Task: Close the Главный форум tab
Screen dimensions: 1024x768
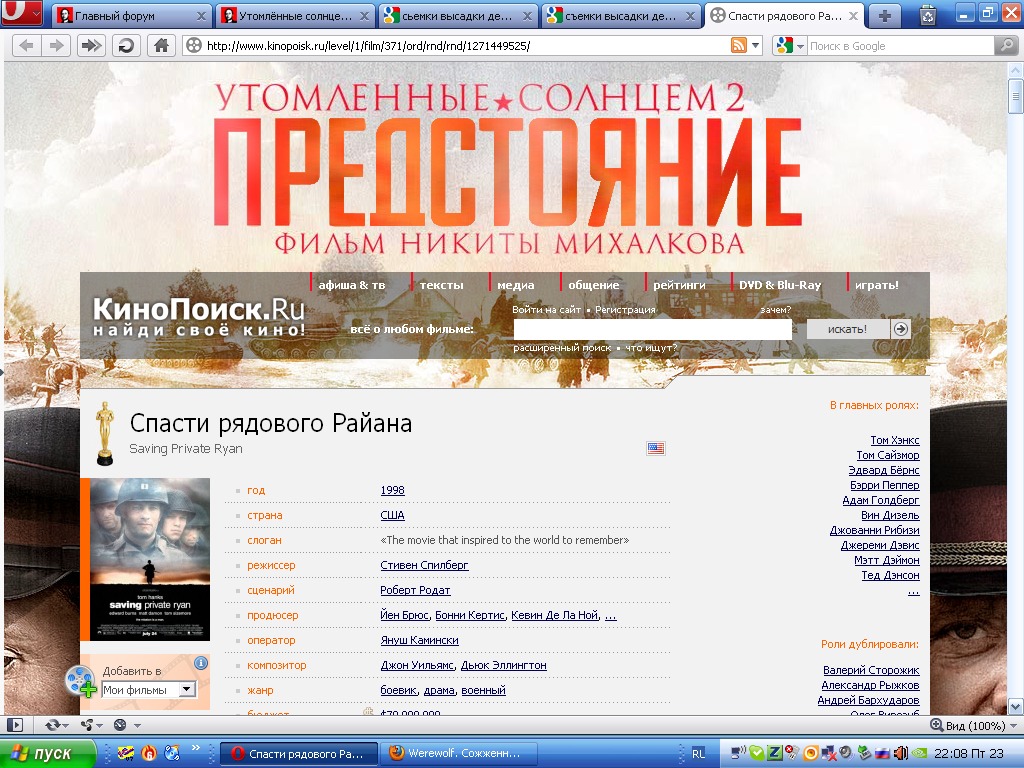Action: click(x=200, y=16)
